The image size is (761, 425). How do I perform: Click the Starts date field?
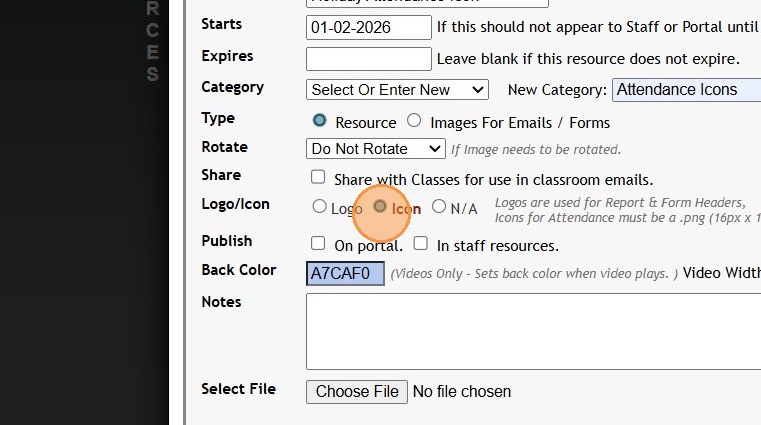[368, 27]
